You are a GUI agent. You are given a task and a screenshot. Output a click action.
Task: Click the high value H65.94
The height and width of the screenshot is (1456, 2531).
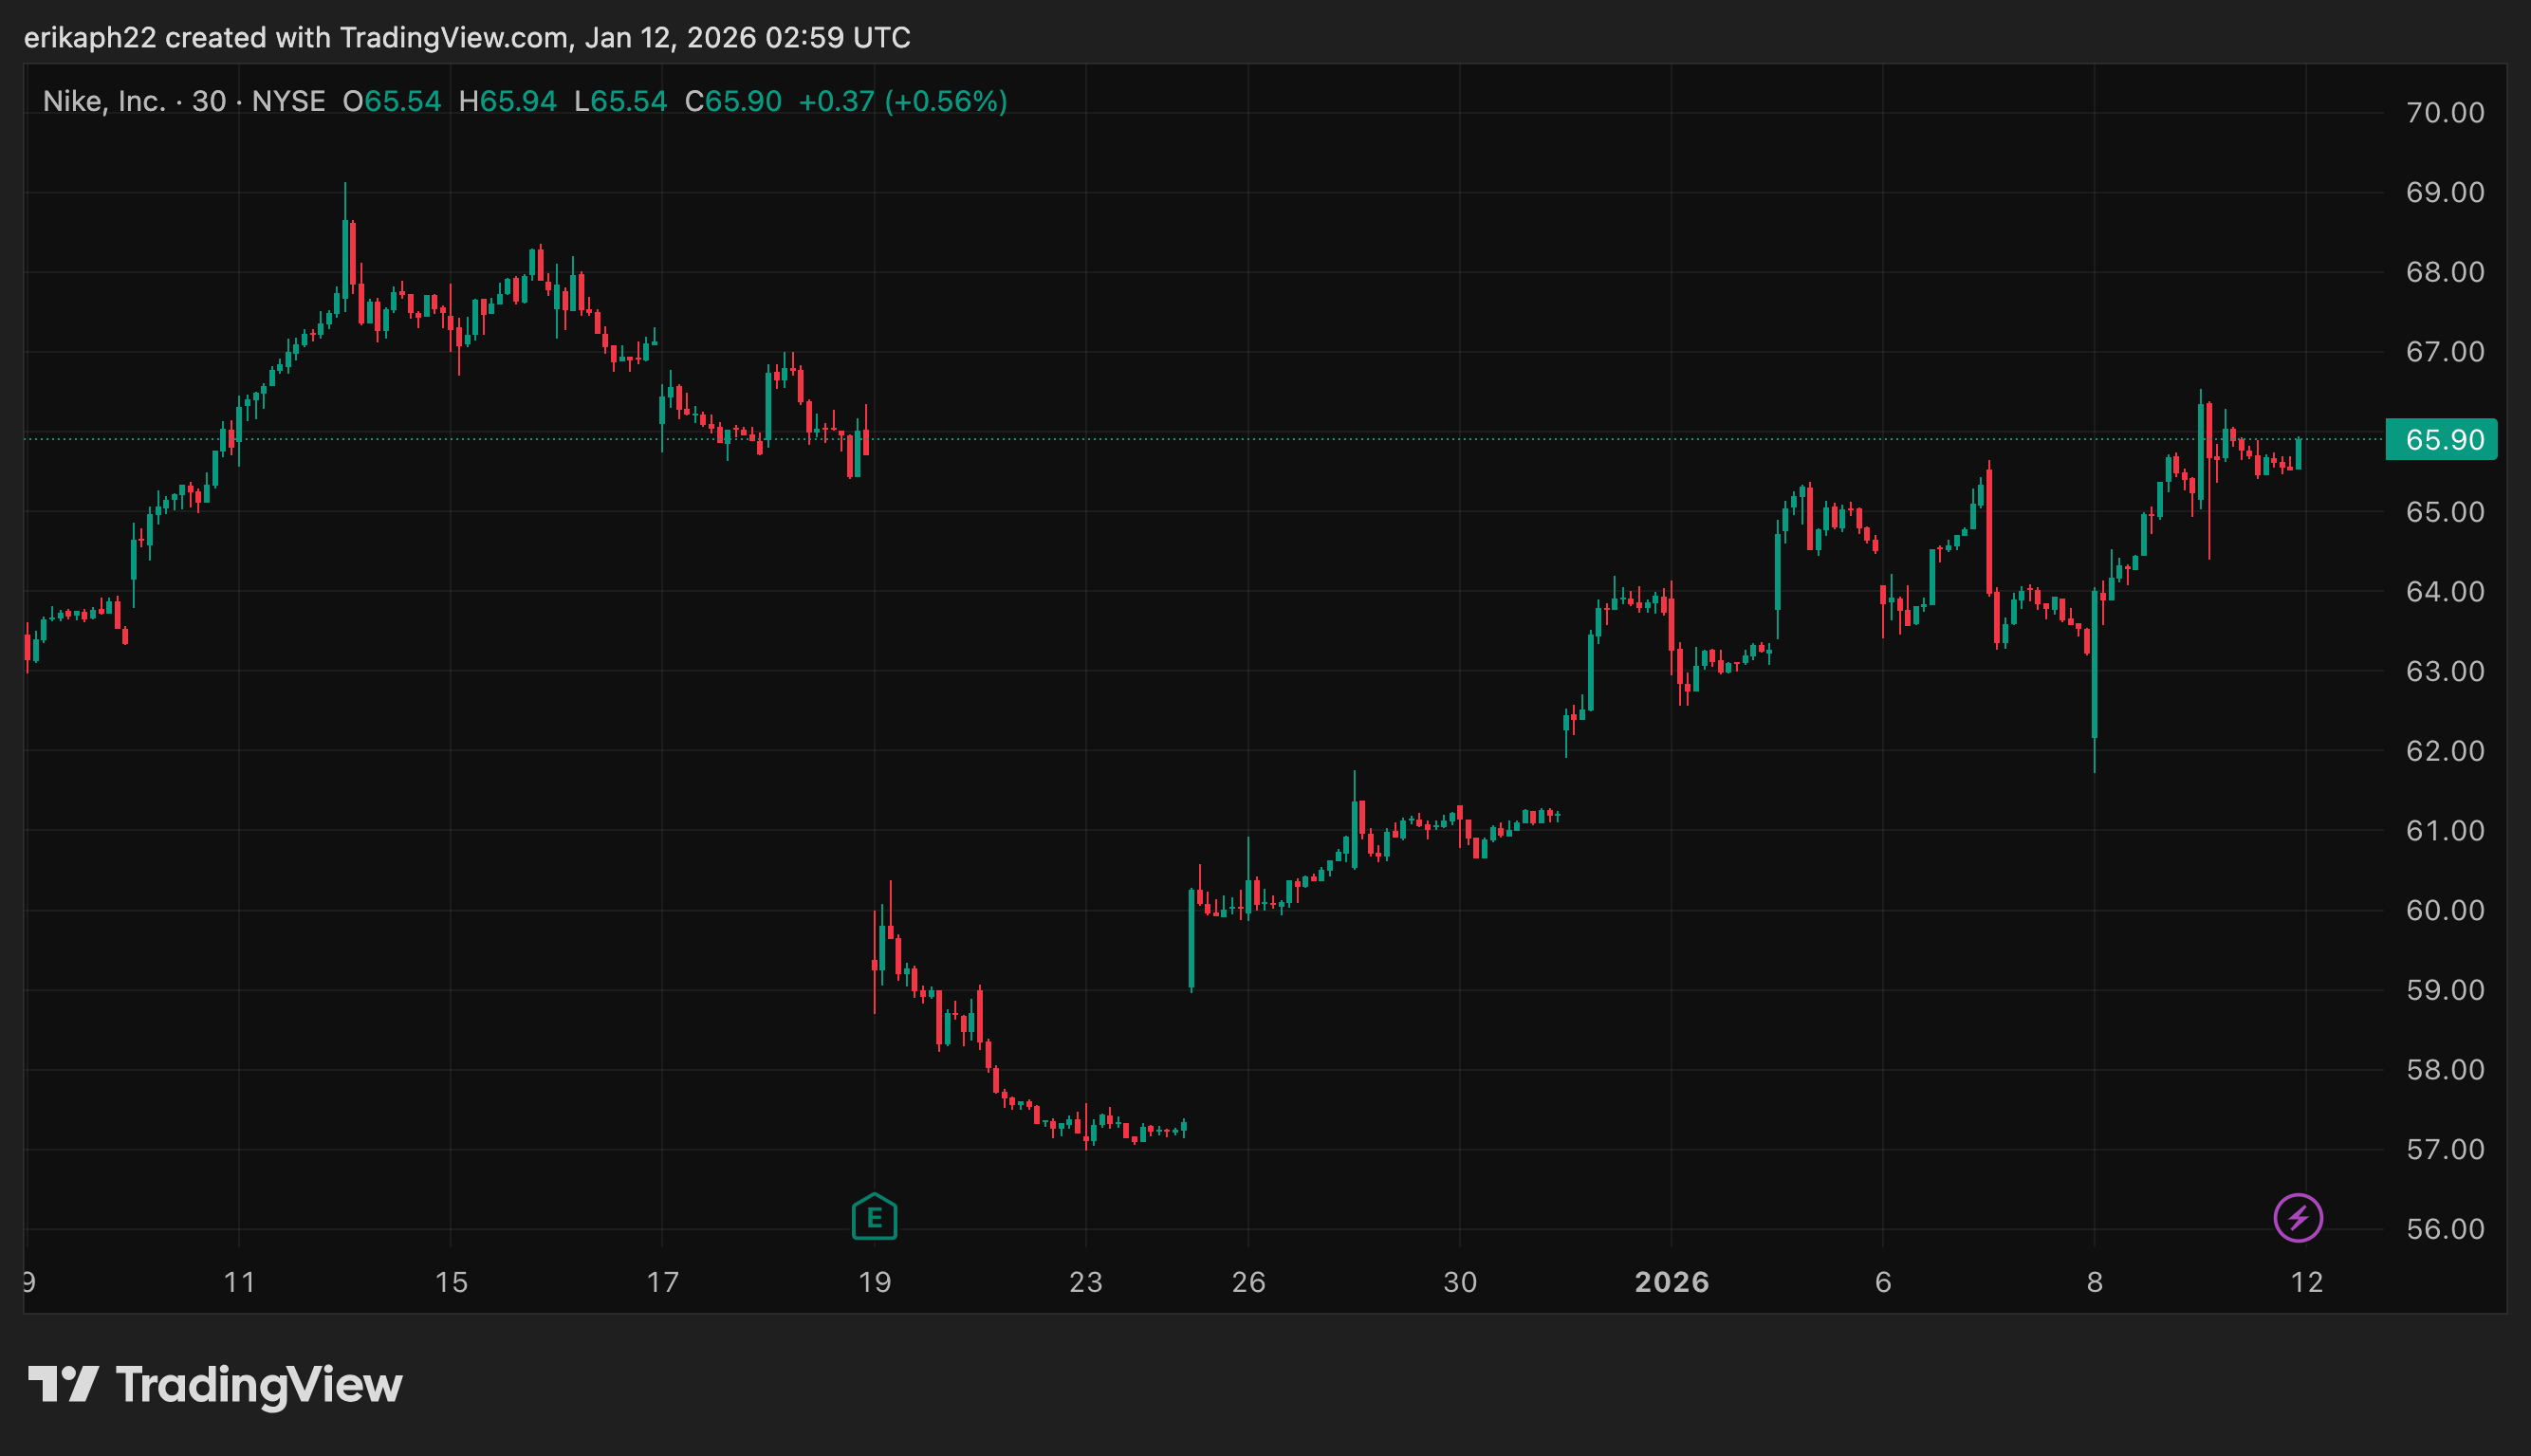pyautogui.click(x=507, y=102)
